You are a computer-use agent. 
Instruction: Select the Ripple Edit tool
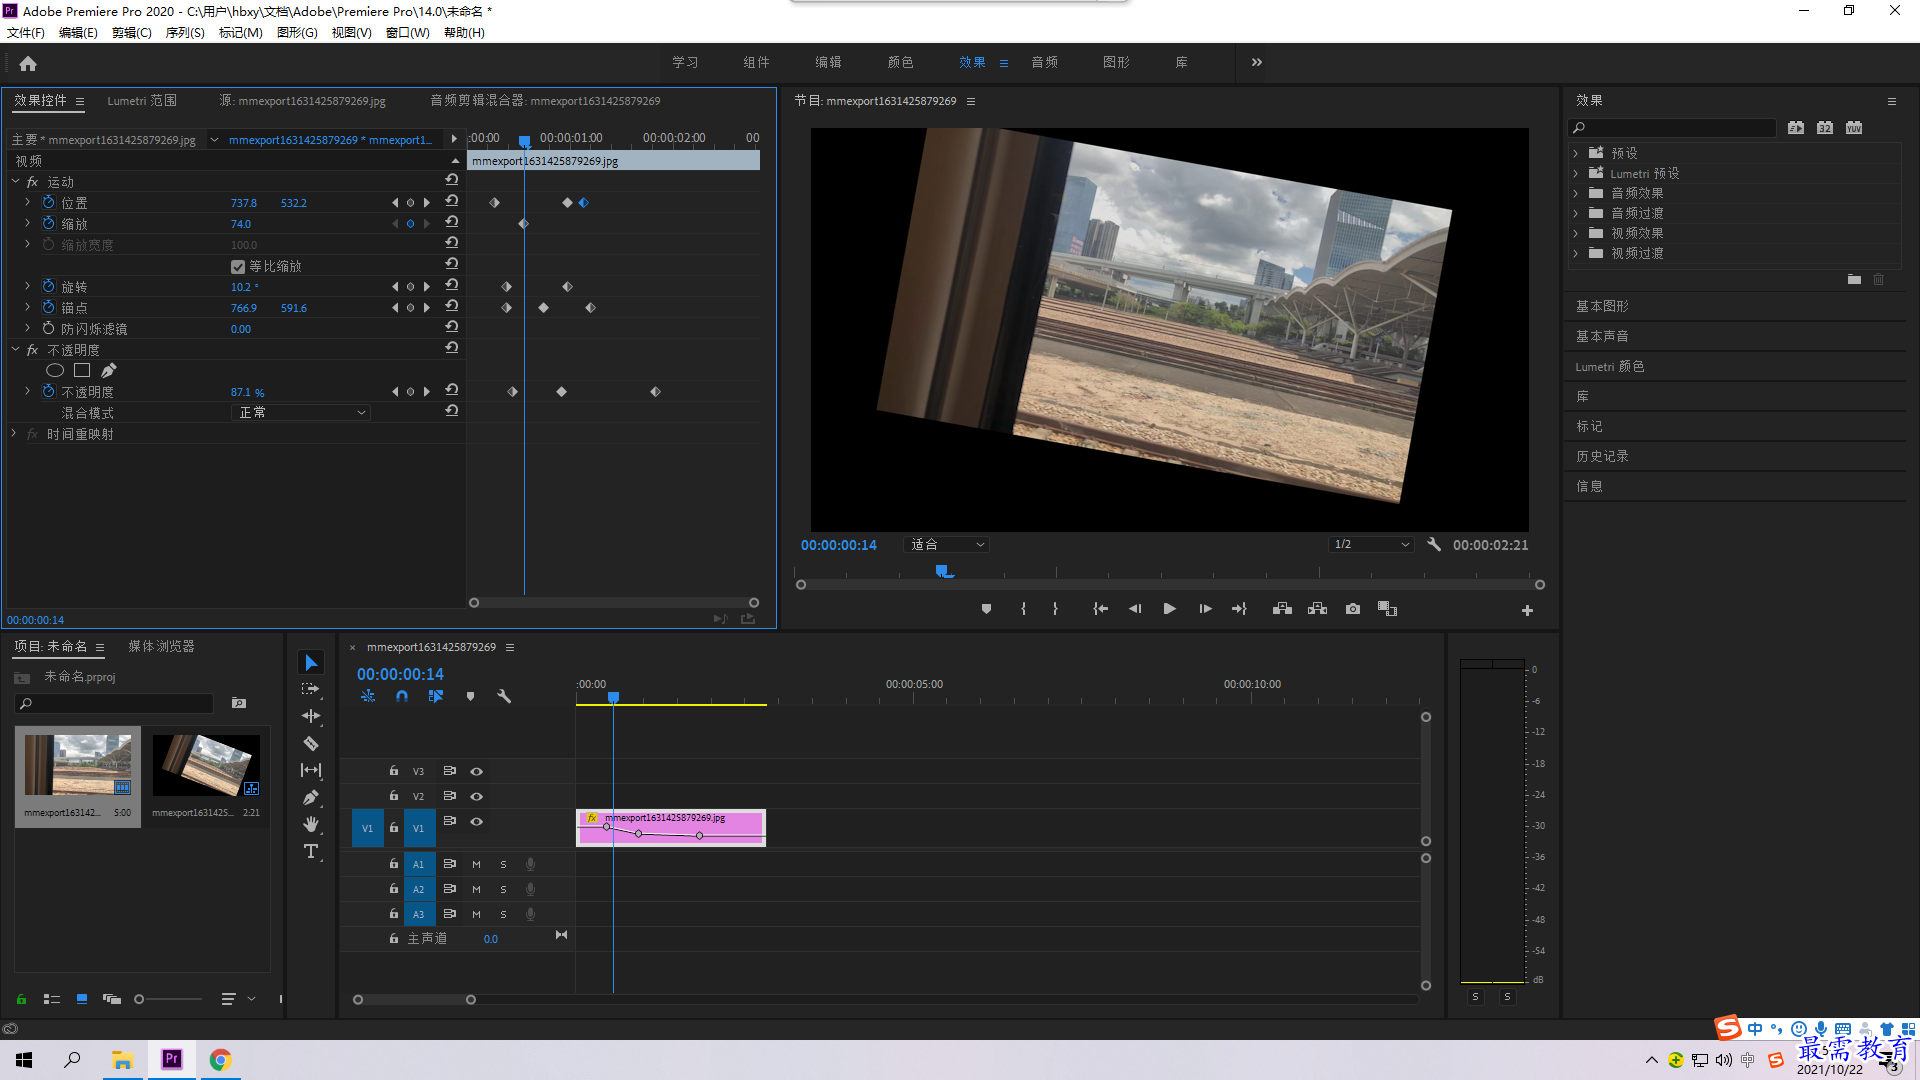[311, 716]
